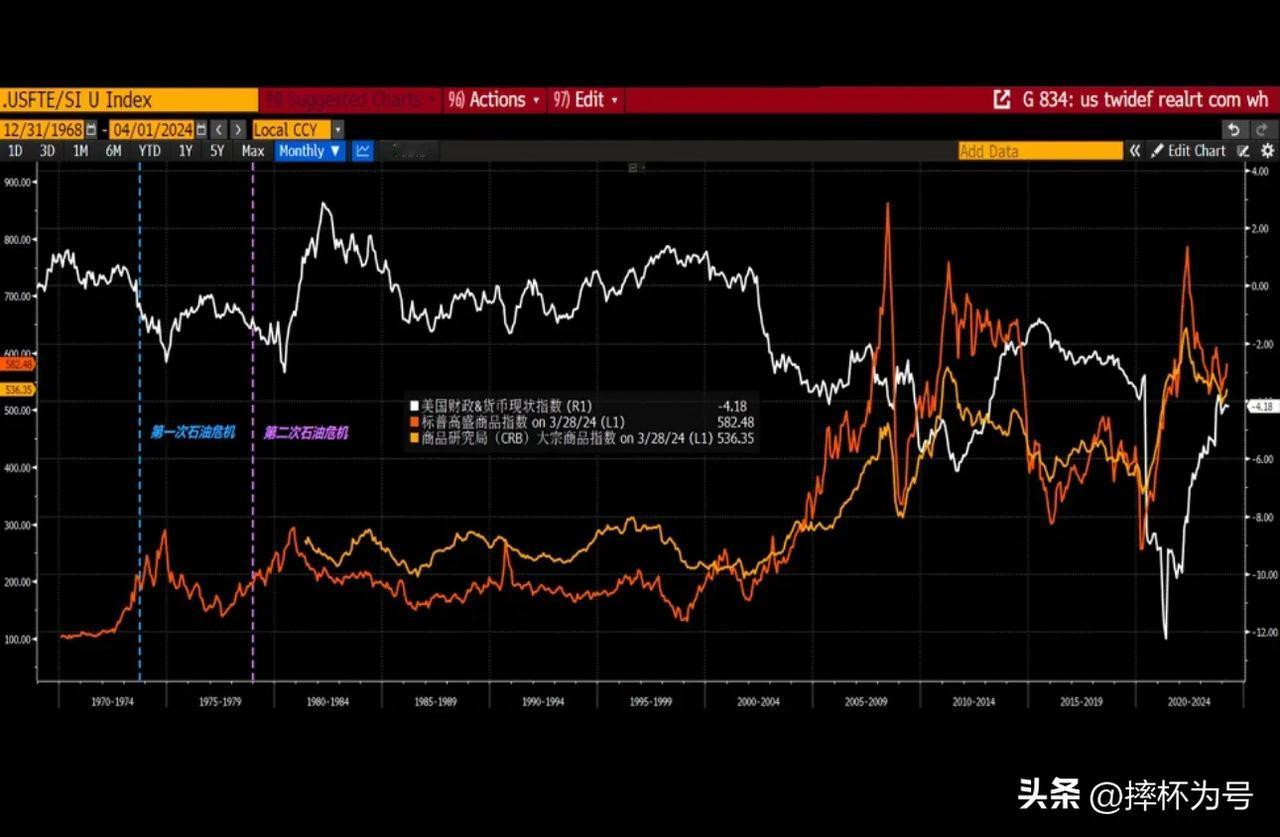1280x837 pixels.
Task: Select the 1Y range tab
Action: click(185, 151)
